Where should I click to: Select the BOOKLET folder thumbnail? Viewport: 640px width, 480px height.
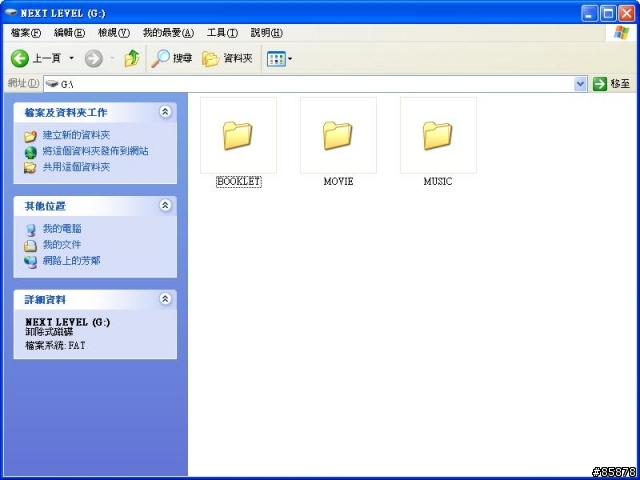pyautogui.click(x=238, y=135)
